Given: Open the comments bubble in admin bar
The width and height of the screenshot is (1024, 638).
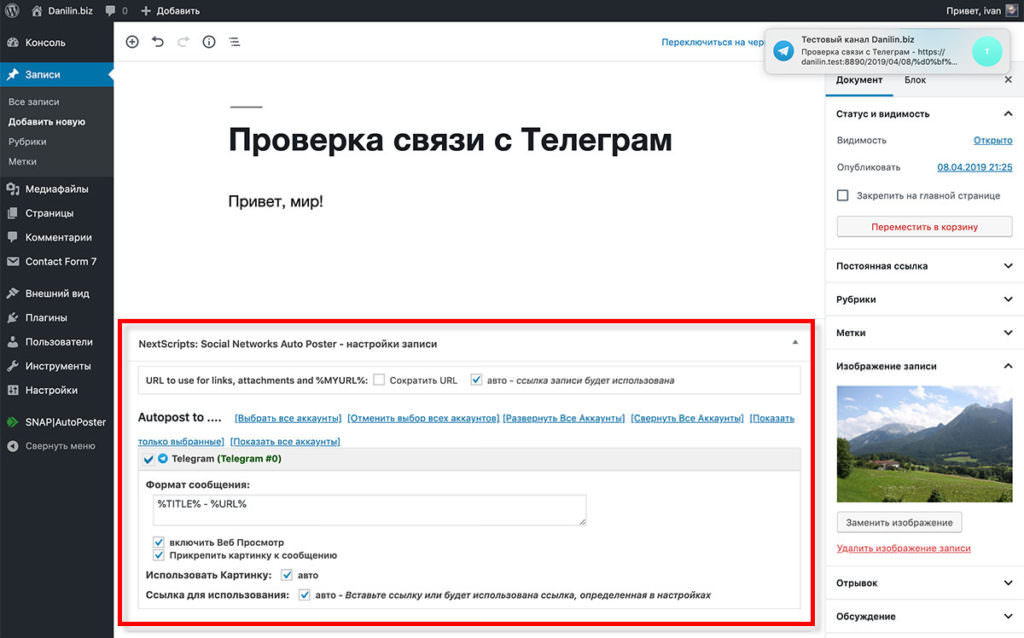Looking at the screenshot, I should tap(116, 10).
